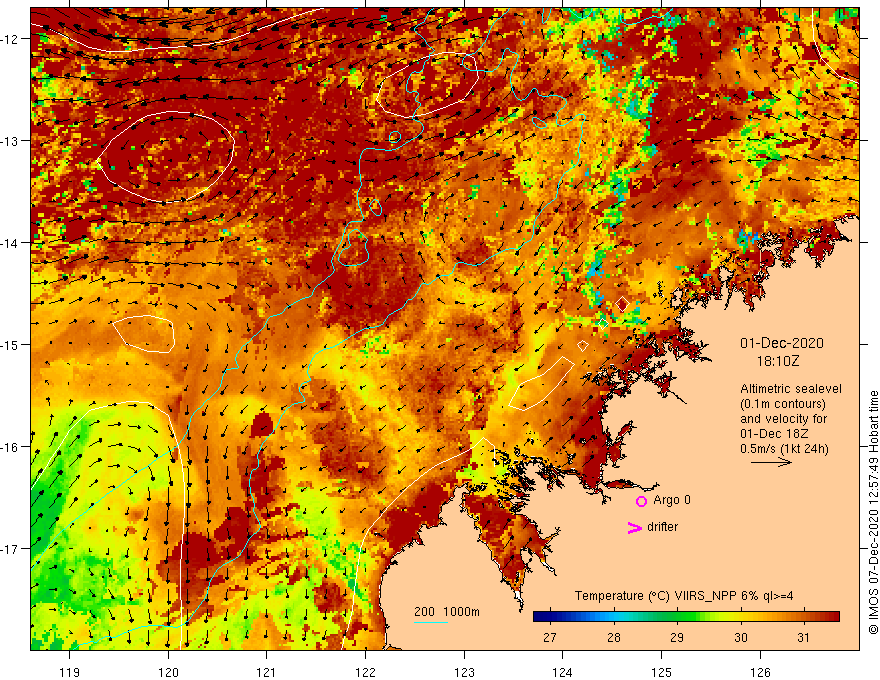Click the 27 value on the temperature scale
The height and width of the screenshot is (680, 880).
pos(550,637)
